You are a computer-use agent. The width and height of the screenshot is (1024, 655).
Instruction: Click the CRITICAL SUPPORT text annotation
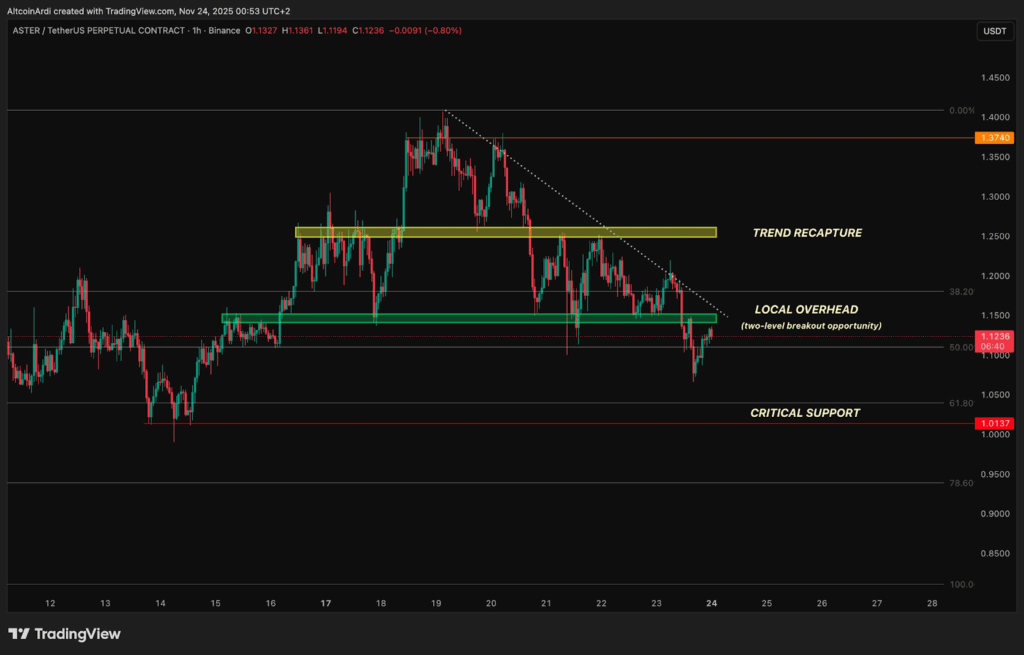click(805, 413)
